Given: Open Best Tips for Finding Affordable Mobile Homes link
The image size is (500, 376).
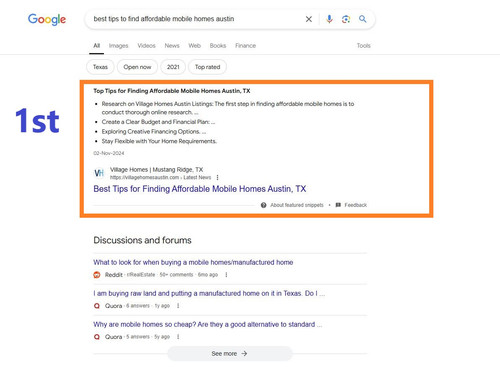Looking at the screenshot, I should coord(200,189).
